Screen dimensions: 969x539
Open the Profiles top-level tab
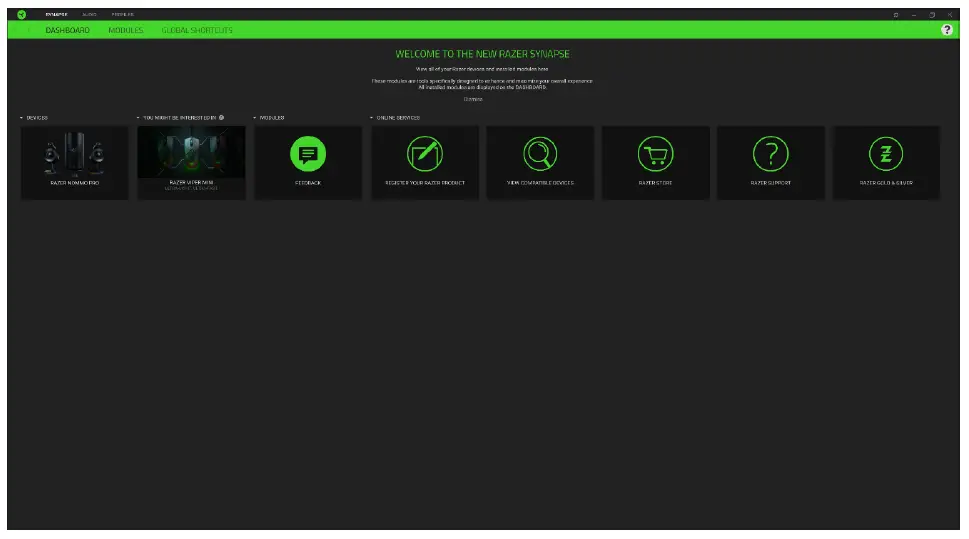coord(123,14)
